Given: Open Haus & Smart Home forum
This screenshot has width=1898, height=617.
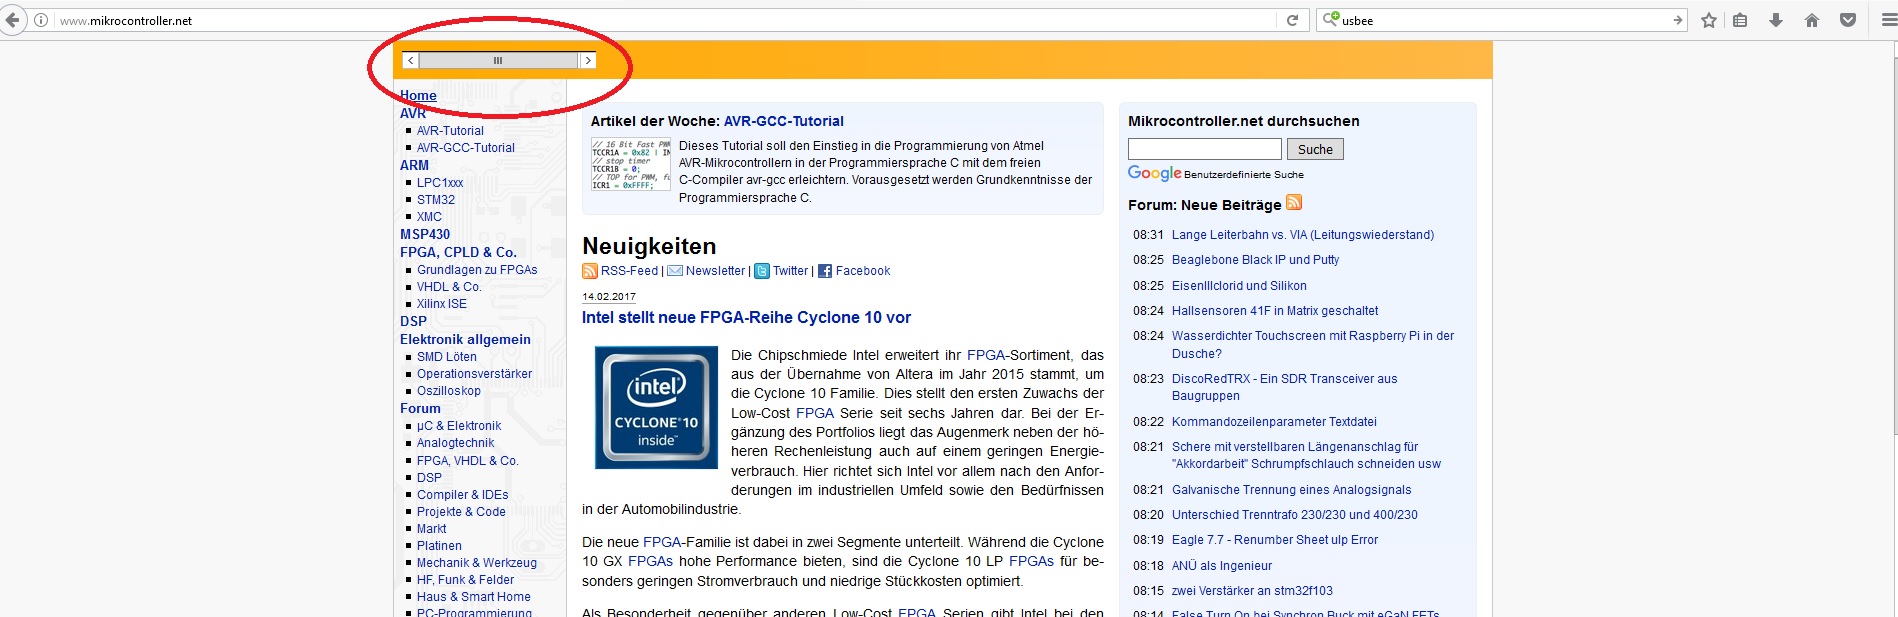Looking at the screenshot, I should point(474,597).
